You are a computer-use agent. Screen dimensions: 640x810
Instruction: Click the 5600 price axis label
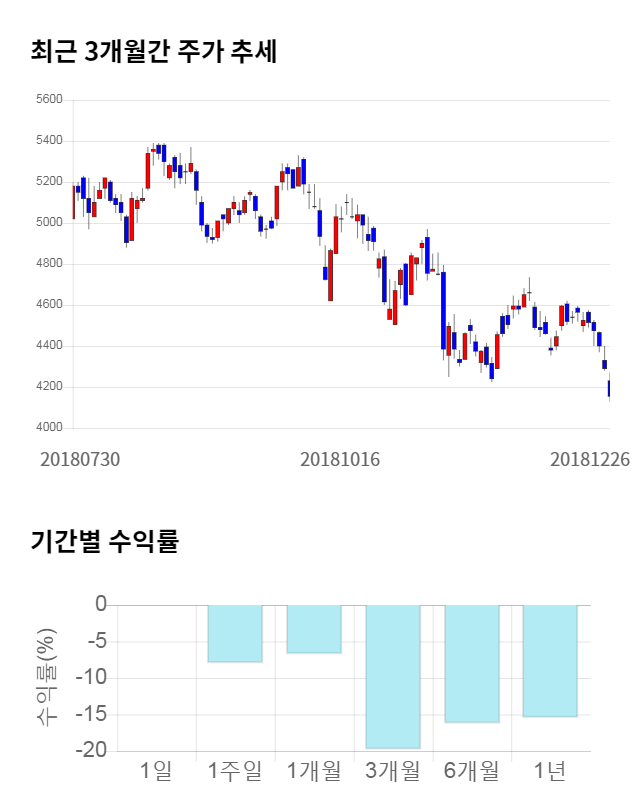(x=49, y=100)
